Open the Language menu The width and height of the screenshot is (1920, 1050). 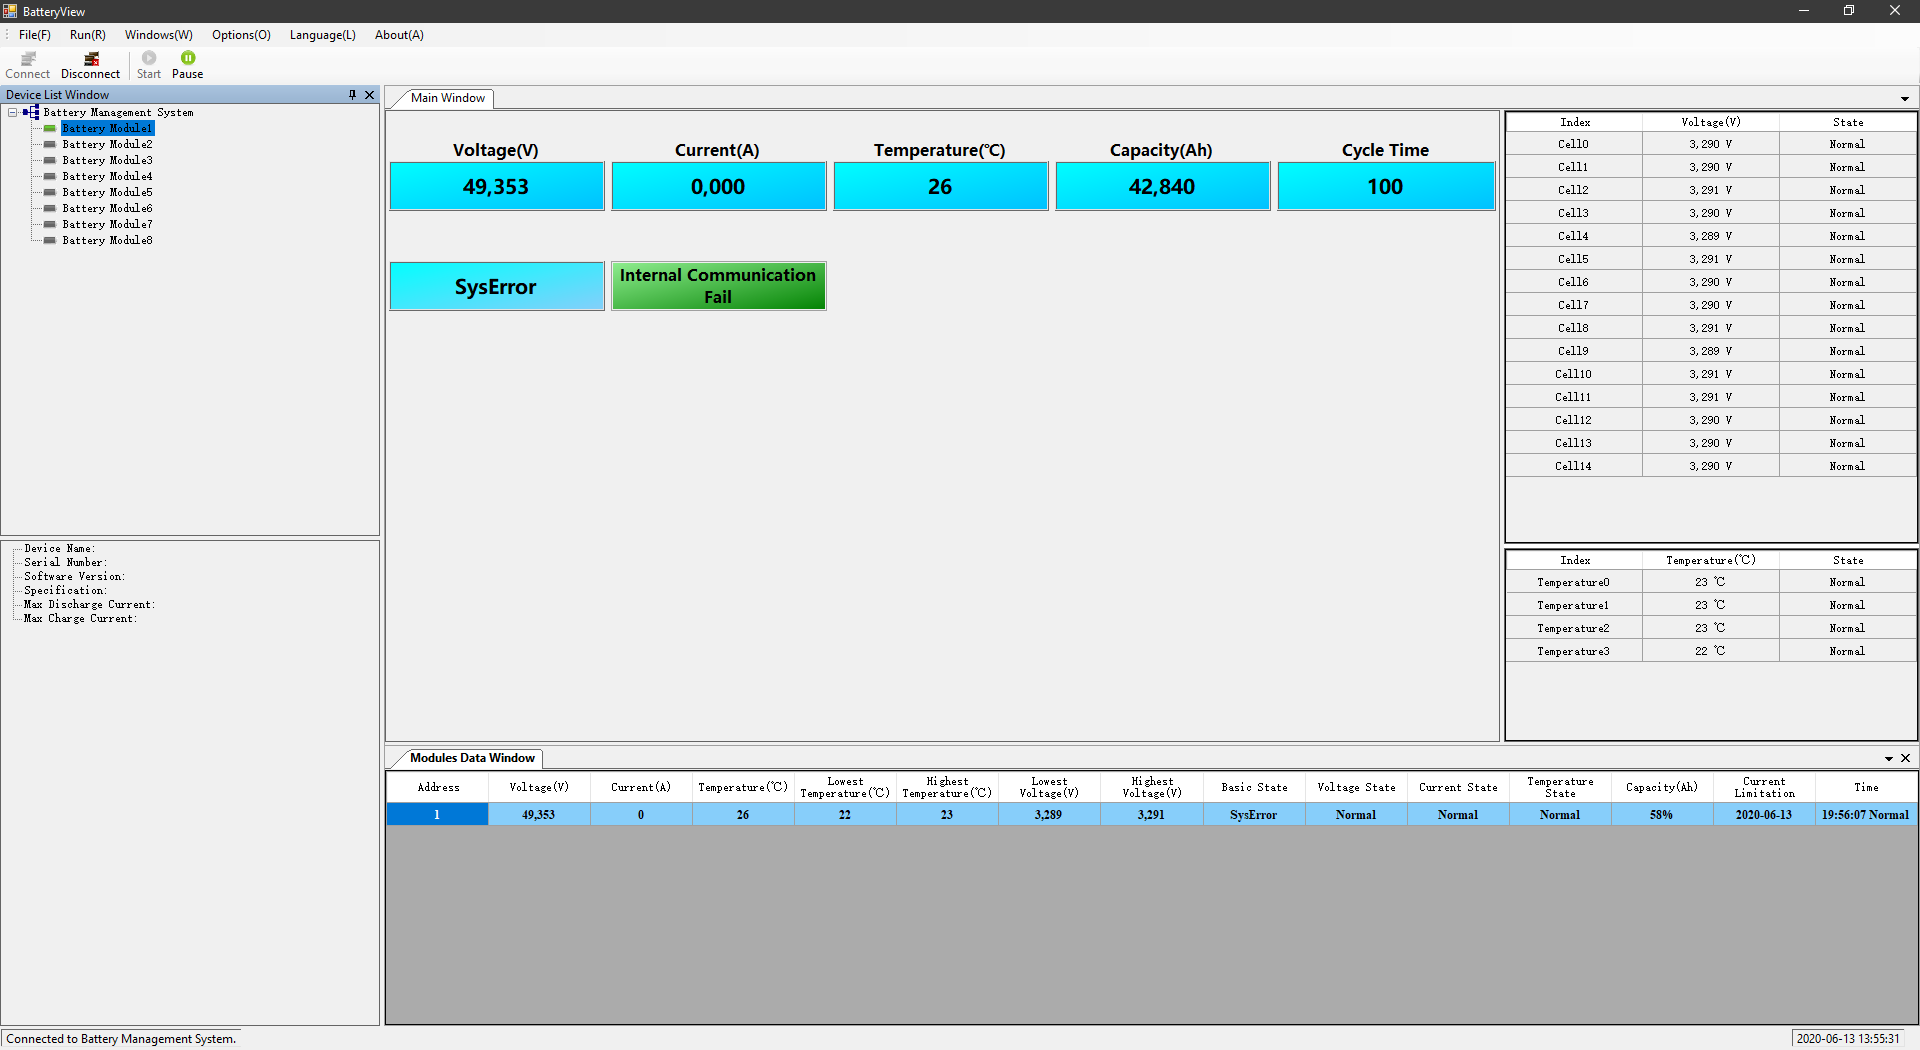[x=322, y=35]
